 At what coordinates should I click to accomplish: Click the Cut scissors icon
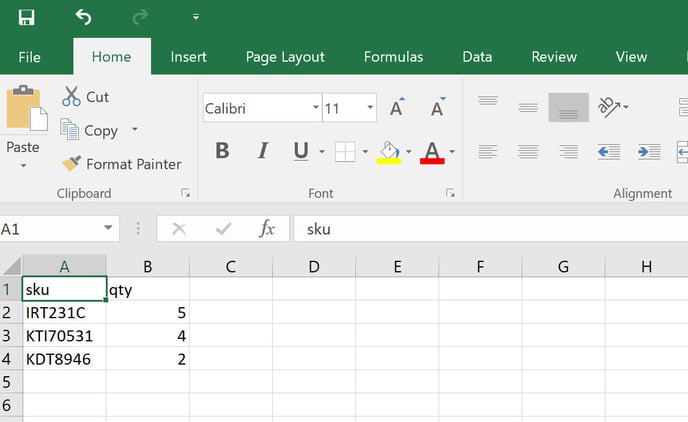point(71,97)
